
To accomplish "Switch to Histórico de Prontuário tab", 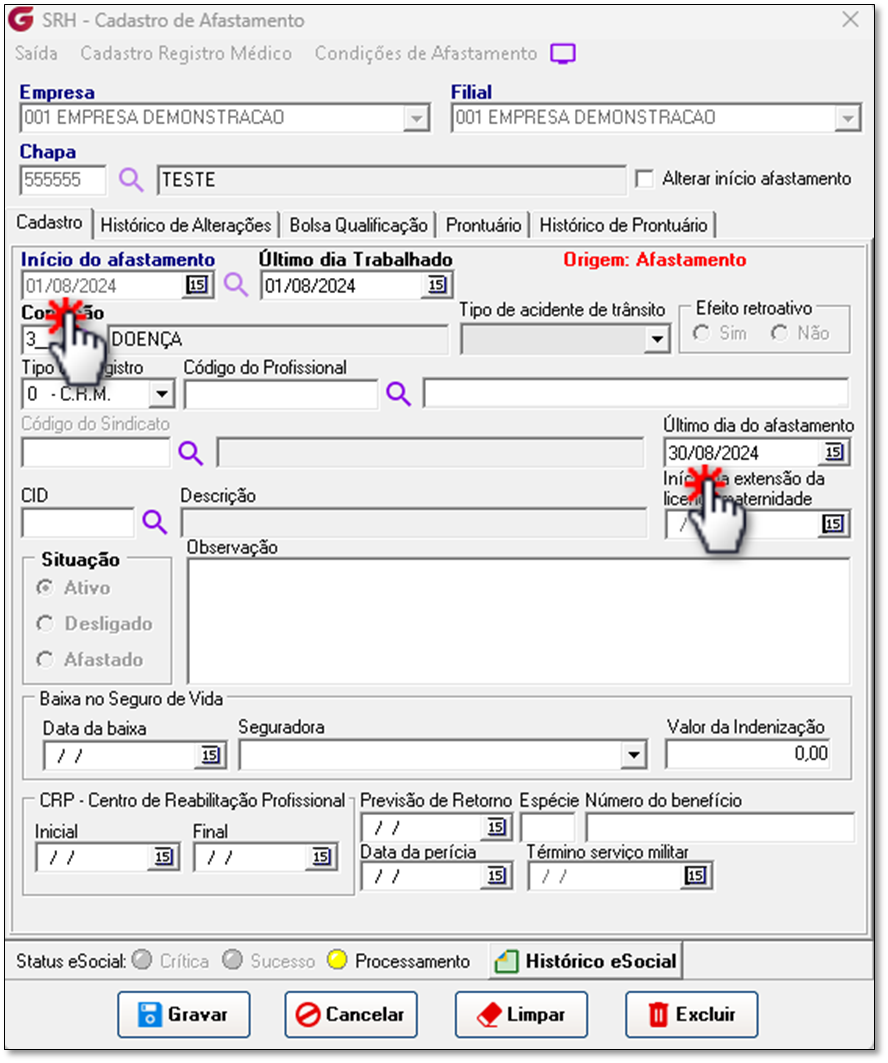I will [x=624, y=225].
